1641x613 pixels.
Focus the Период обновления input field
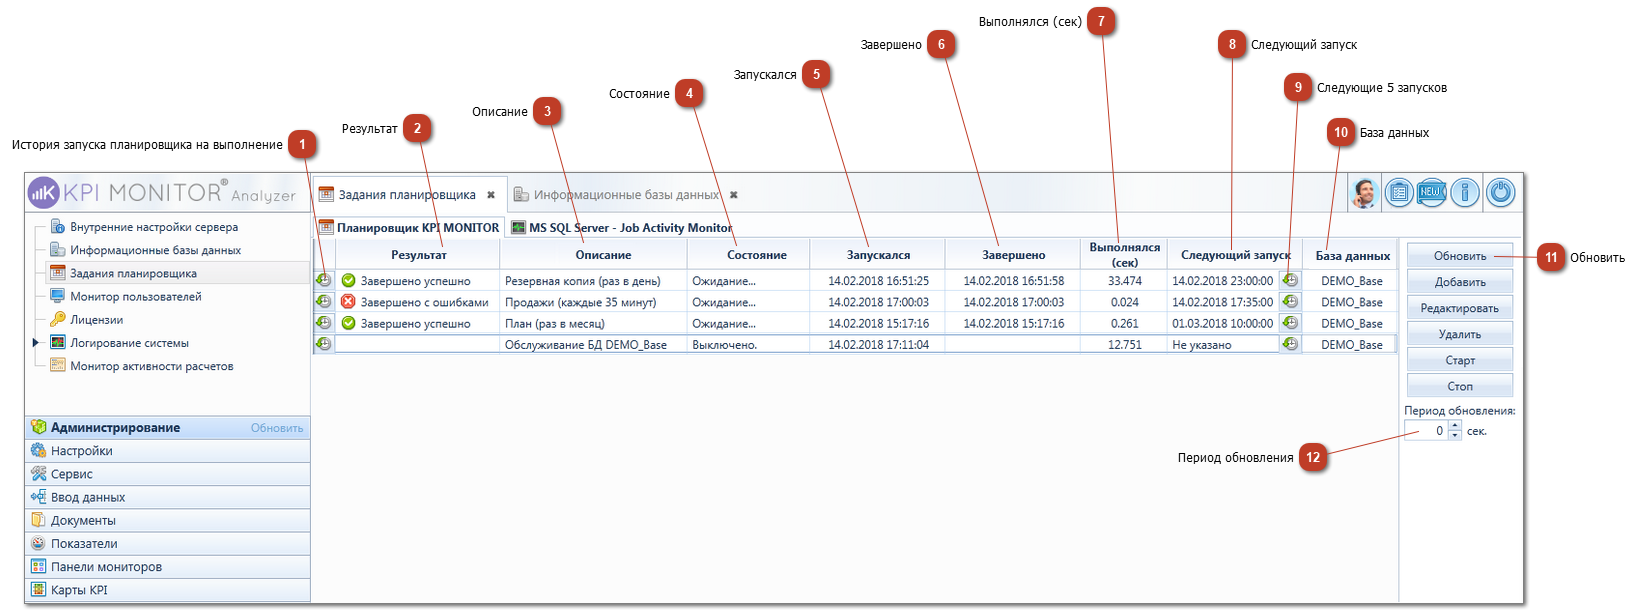point(1426,431)
